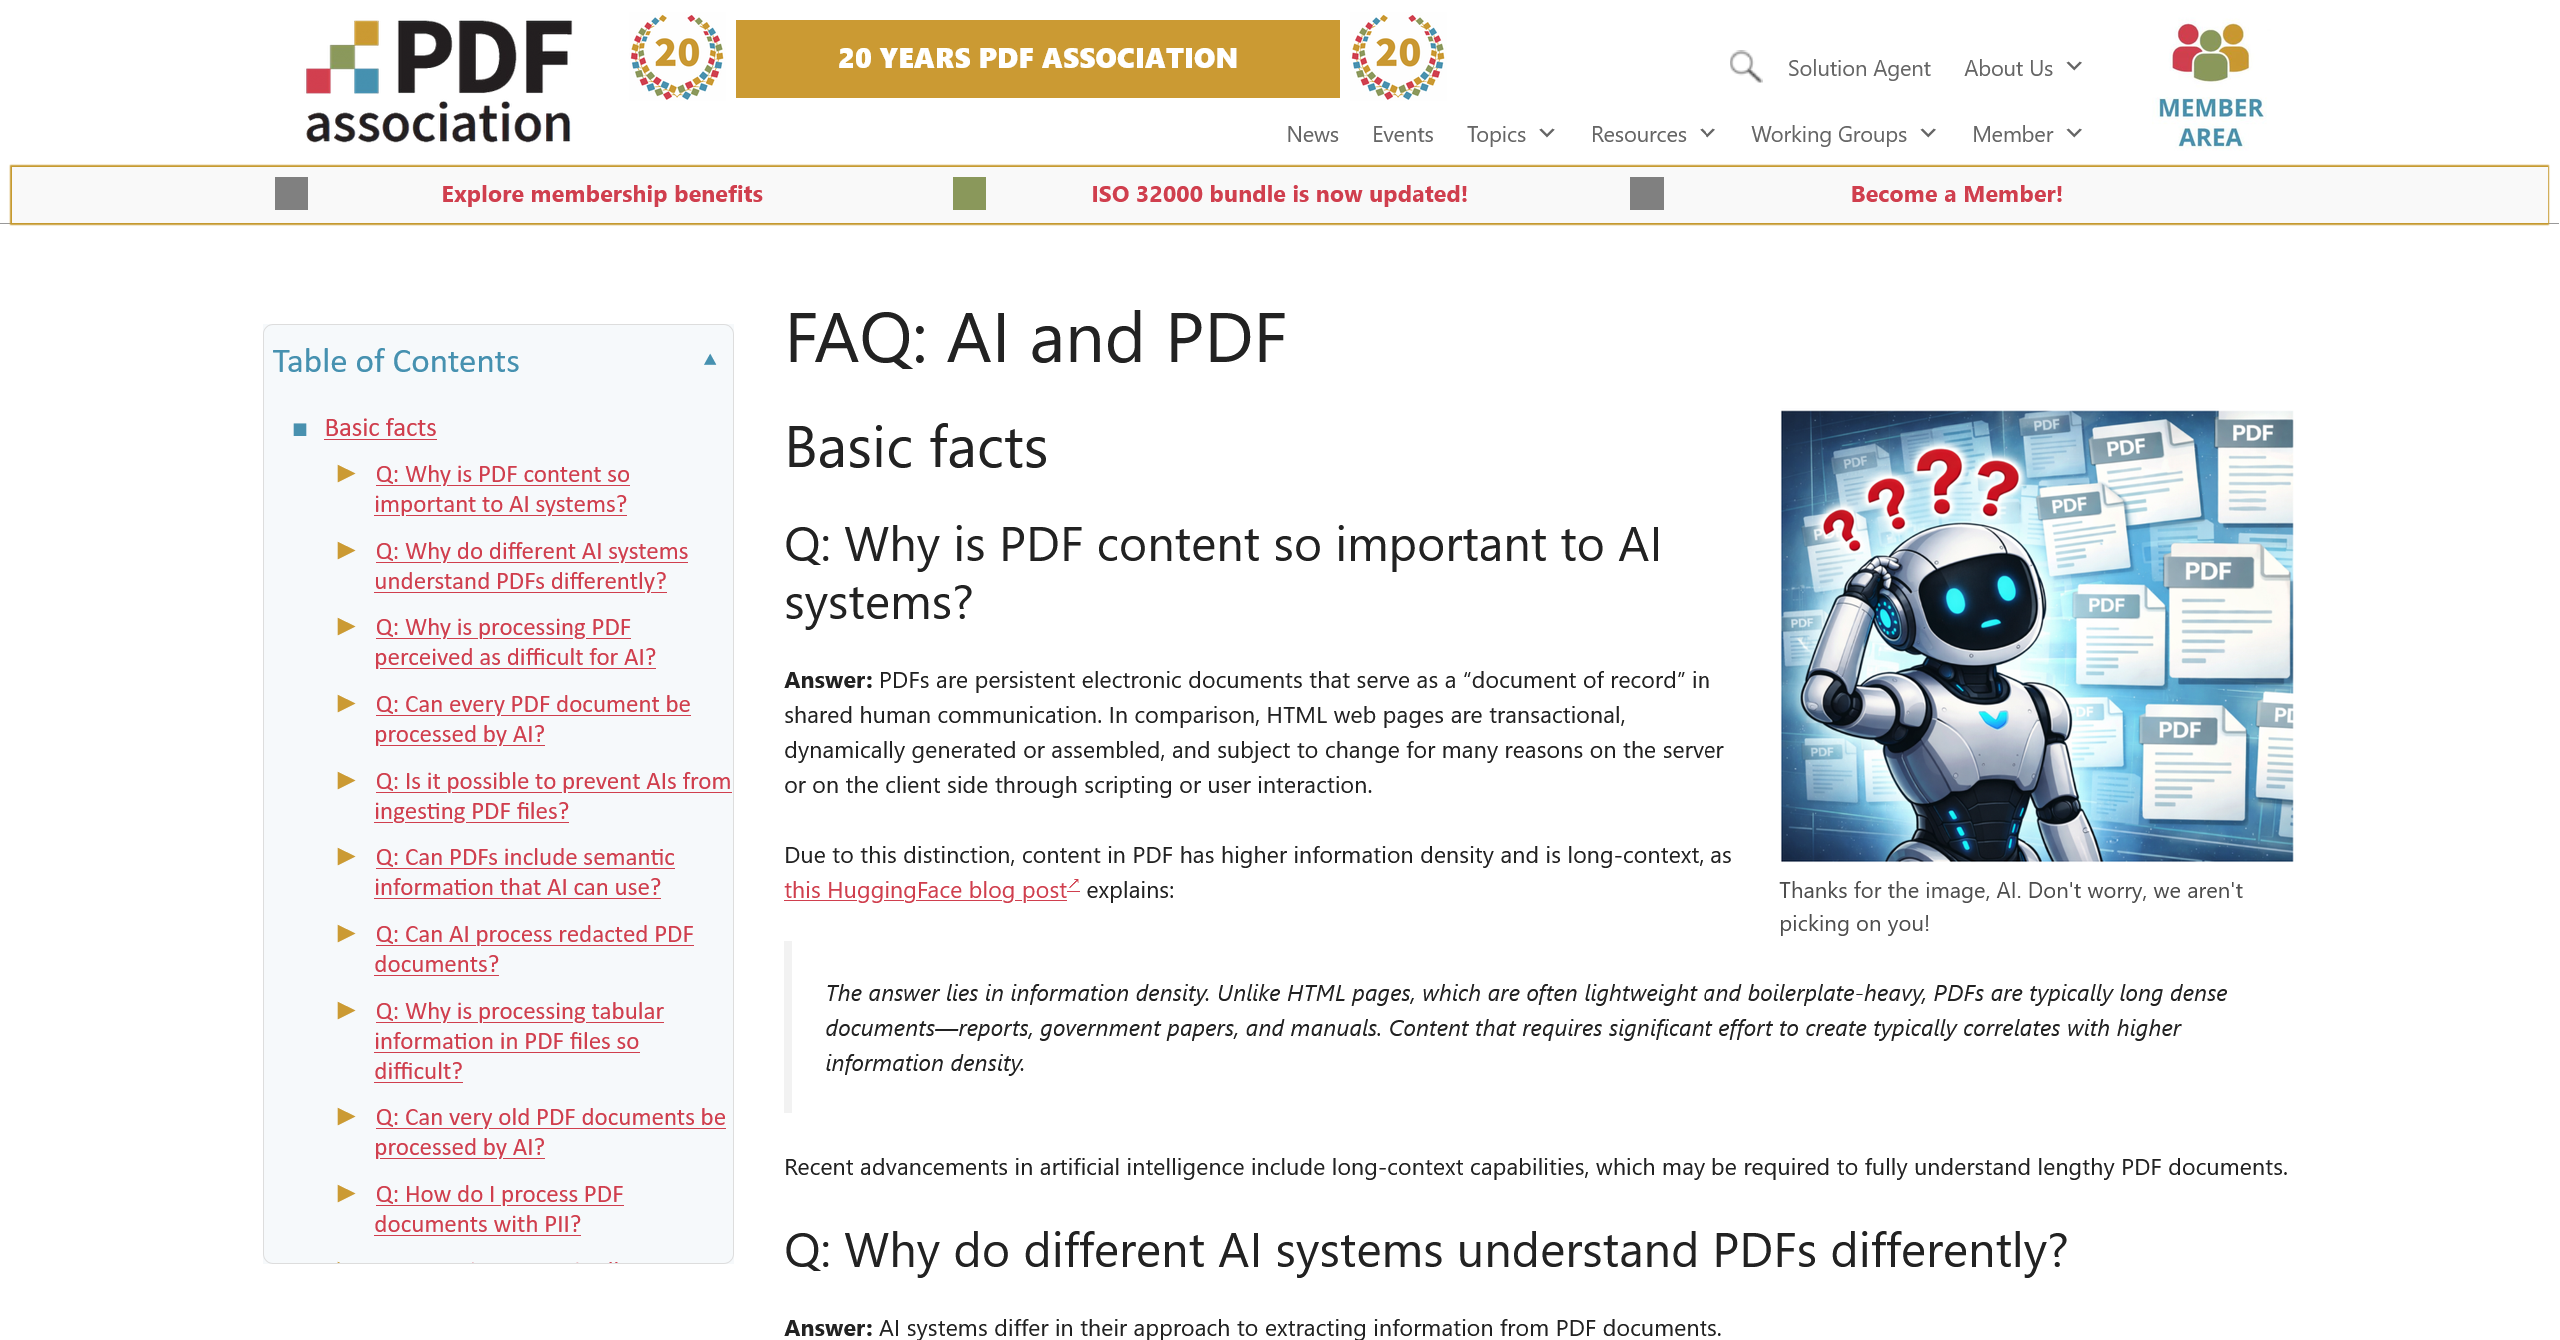Click arrow bullet for very old PDF question
The height and width of the screenshot is (1340, 2560).
346,1116
